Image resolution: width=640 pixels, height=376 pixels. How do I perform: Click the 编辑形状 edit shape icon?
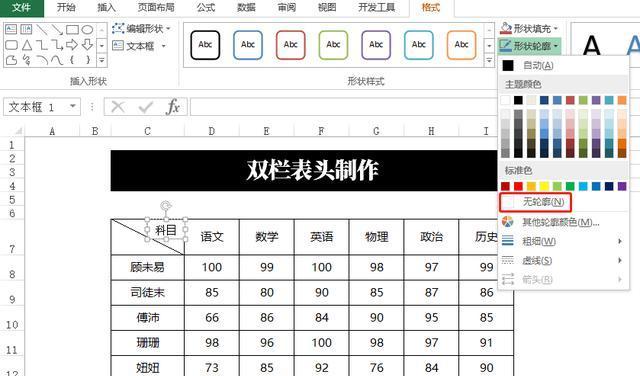point(118,28)
